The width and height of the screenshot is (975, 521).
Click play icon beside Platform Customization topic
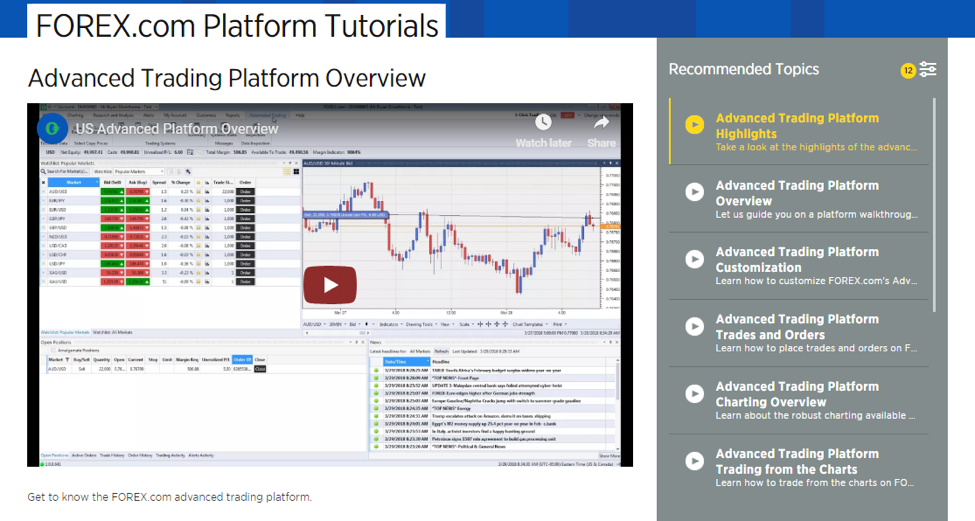pos(695,259)
